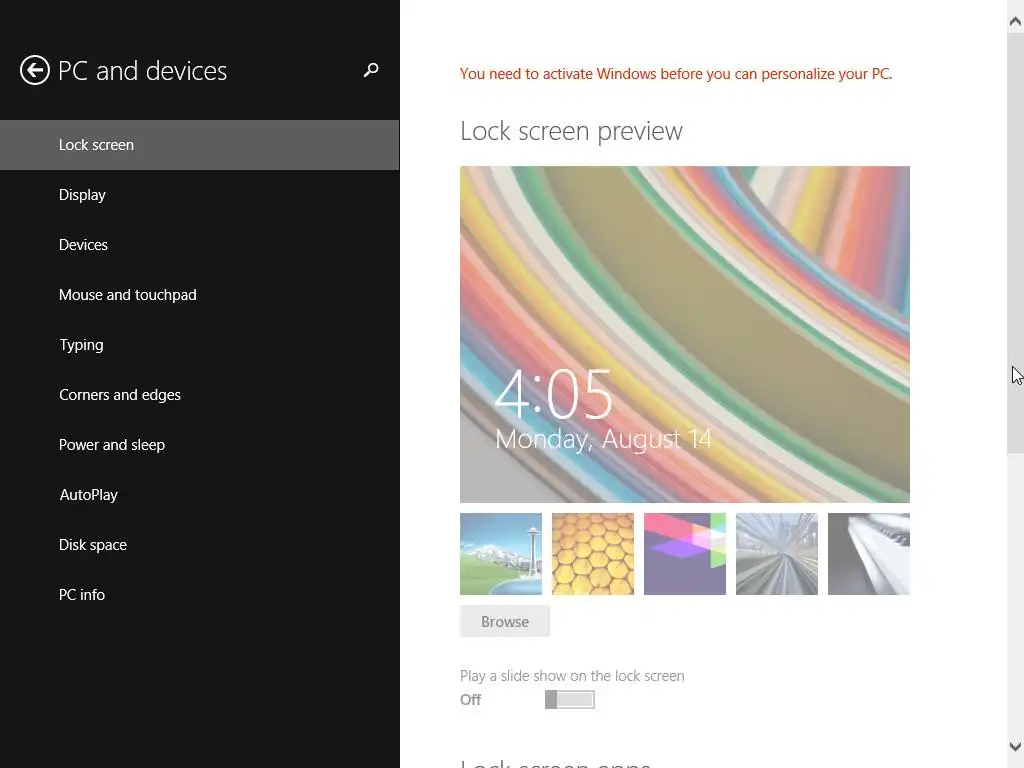The image size is (1024, 768).
Task: Click the back arrow icon
Action: tap(35, 70)
